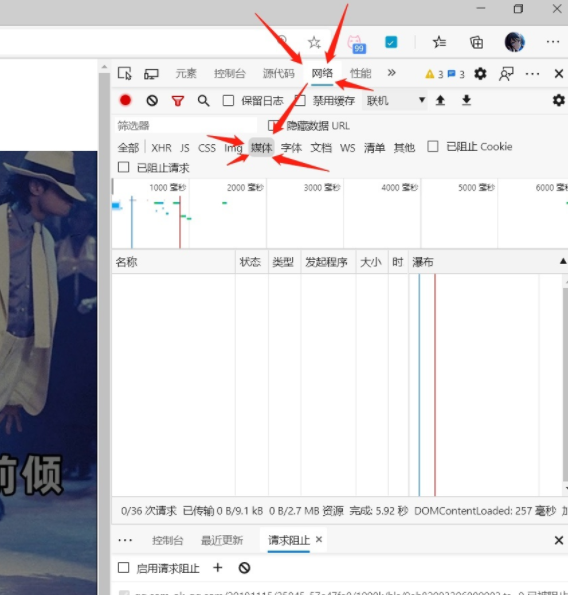568x595 pixels.
Task: Open the 联机 throttling dropdown
Action: [x=395, y=101]
